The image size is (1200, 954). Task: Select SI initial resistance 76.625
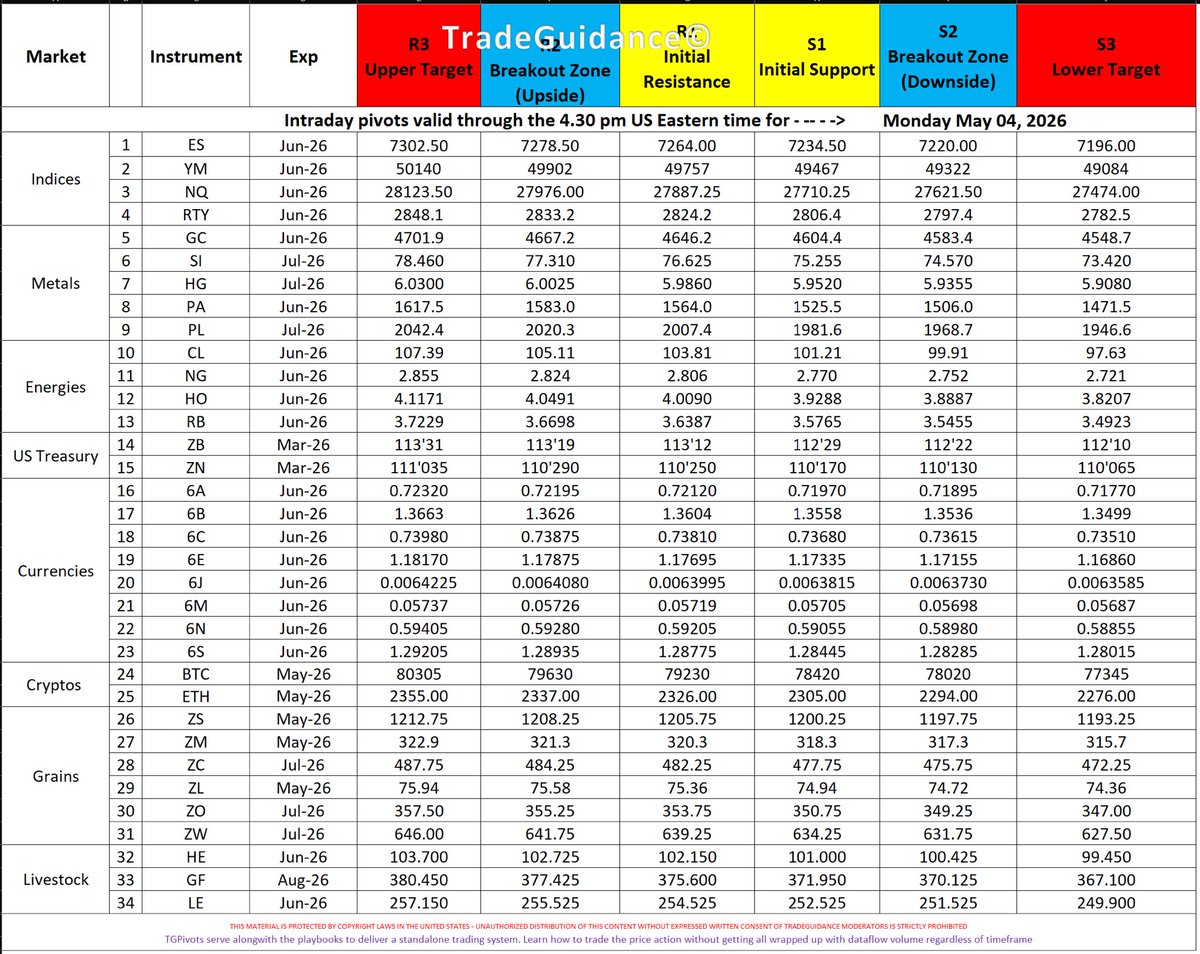(x=686, y=260)
